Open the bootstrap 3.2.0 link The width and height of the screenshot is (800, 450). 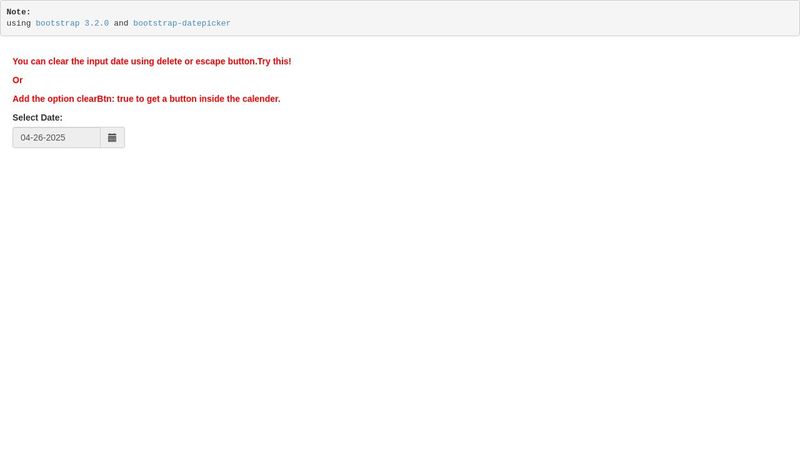point(72,23)
